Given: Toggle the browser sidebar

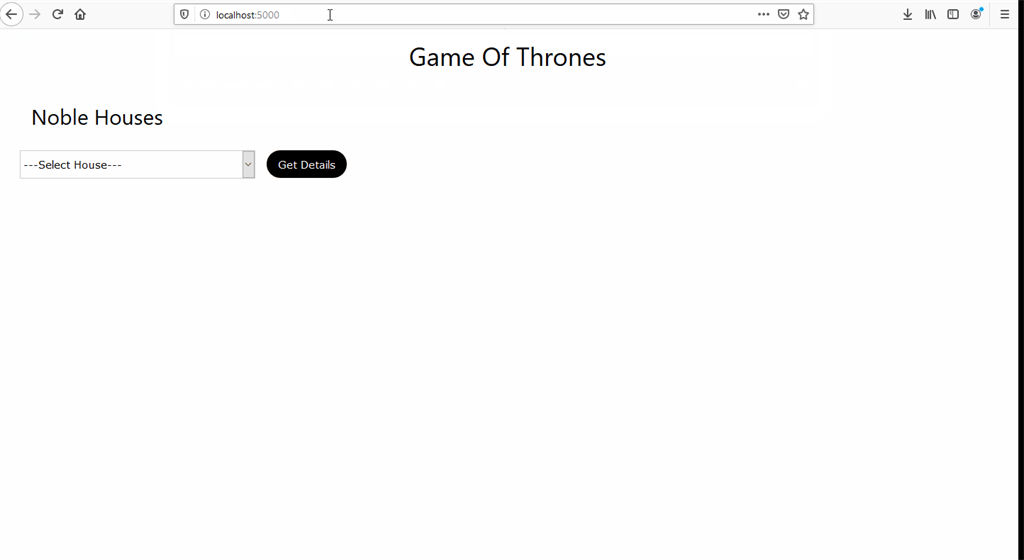Looking at the screenshot, I should (x=953, y=14).
